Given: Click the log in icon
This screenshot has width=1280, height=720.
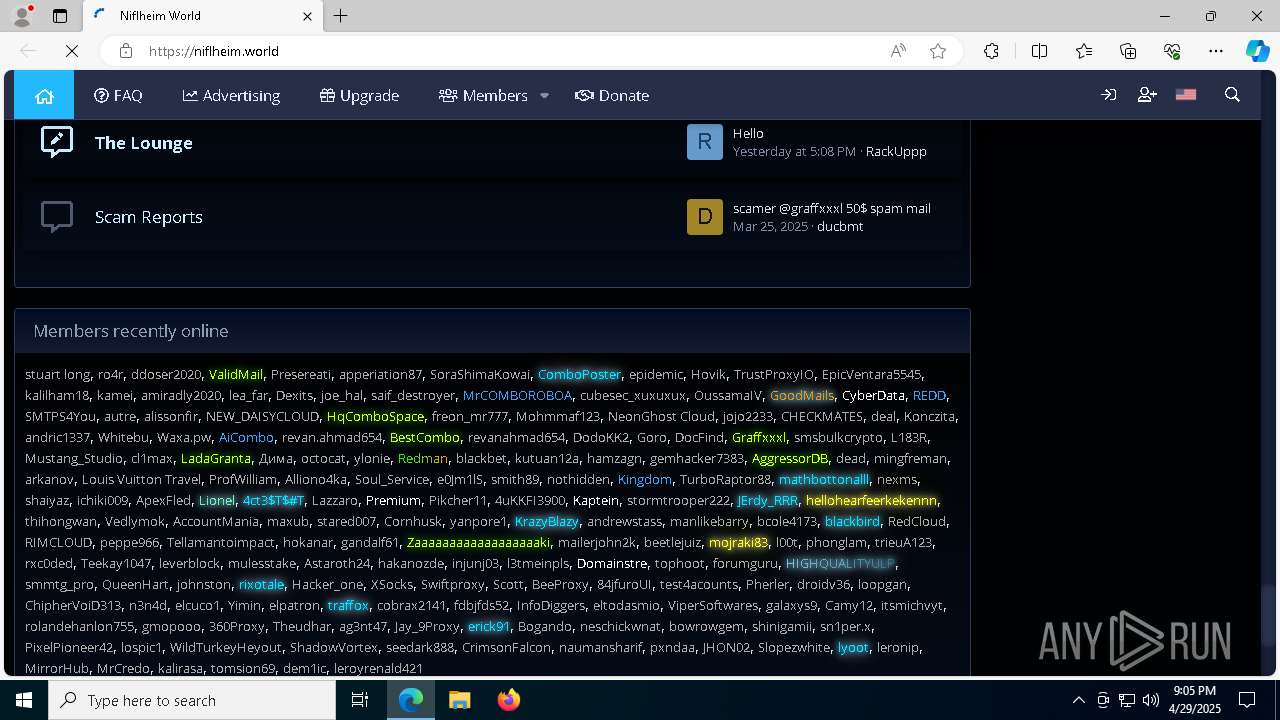Looking at the screenshot, I should 1108,95.
